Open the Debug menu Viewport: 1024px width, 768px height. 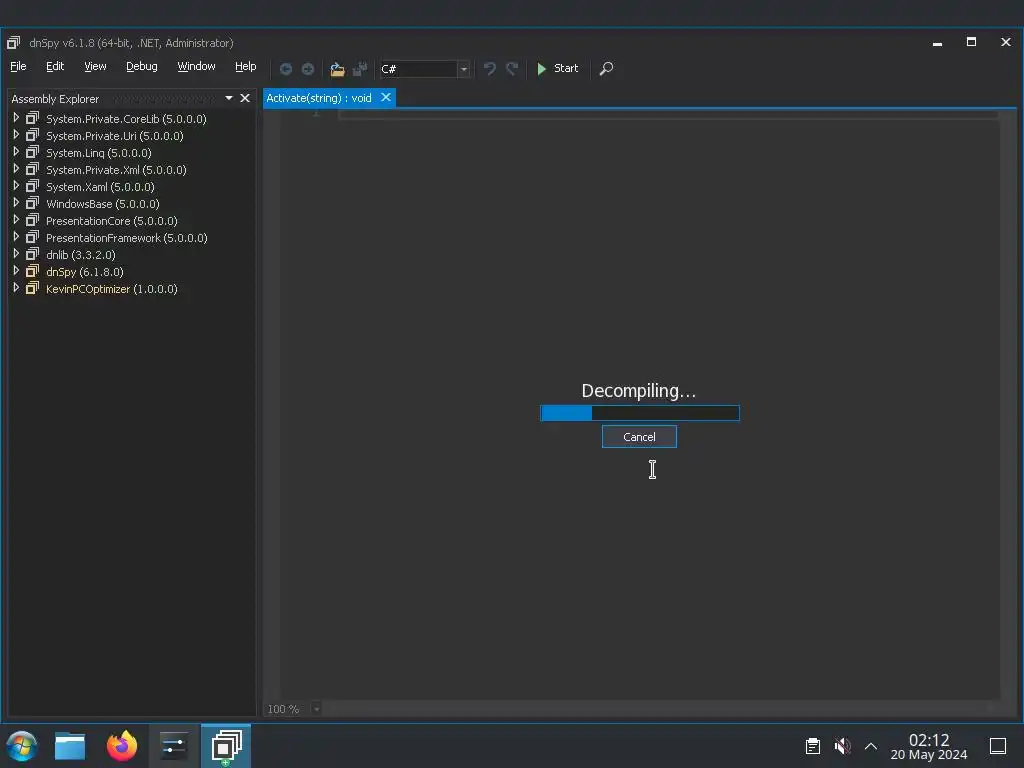142,67
